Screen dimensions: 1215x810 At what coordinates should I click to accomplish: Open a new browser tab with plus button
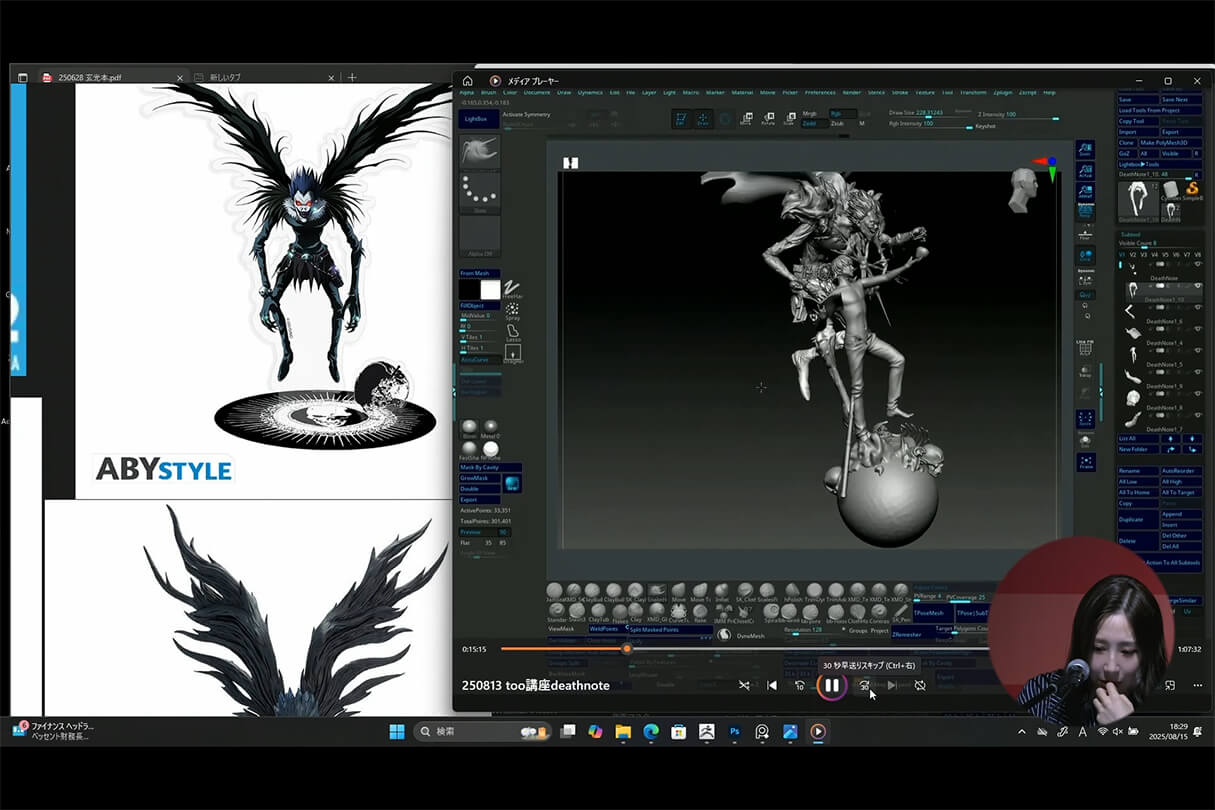[352, 77]
